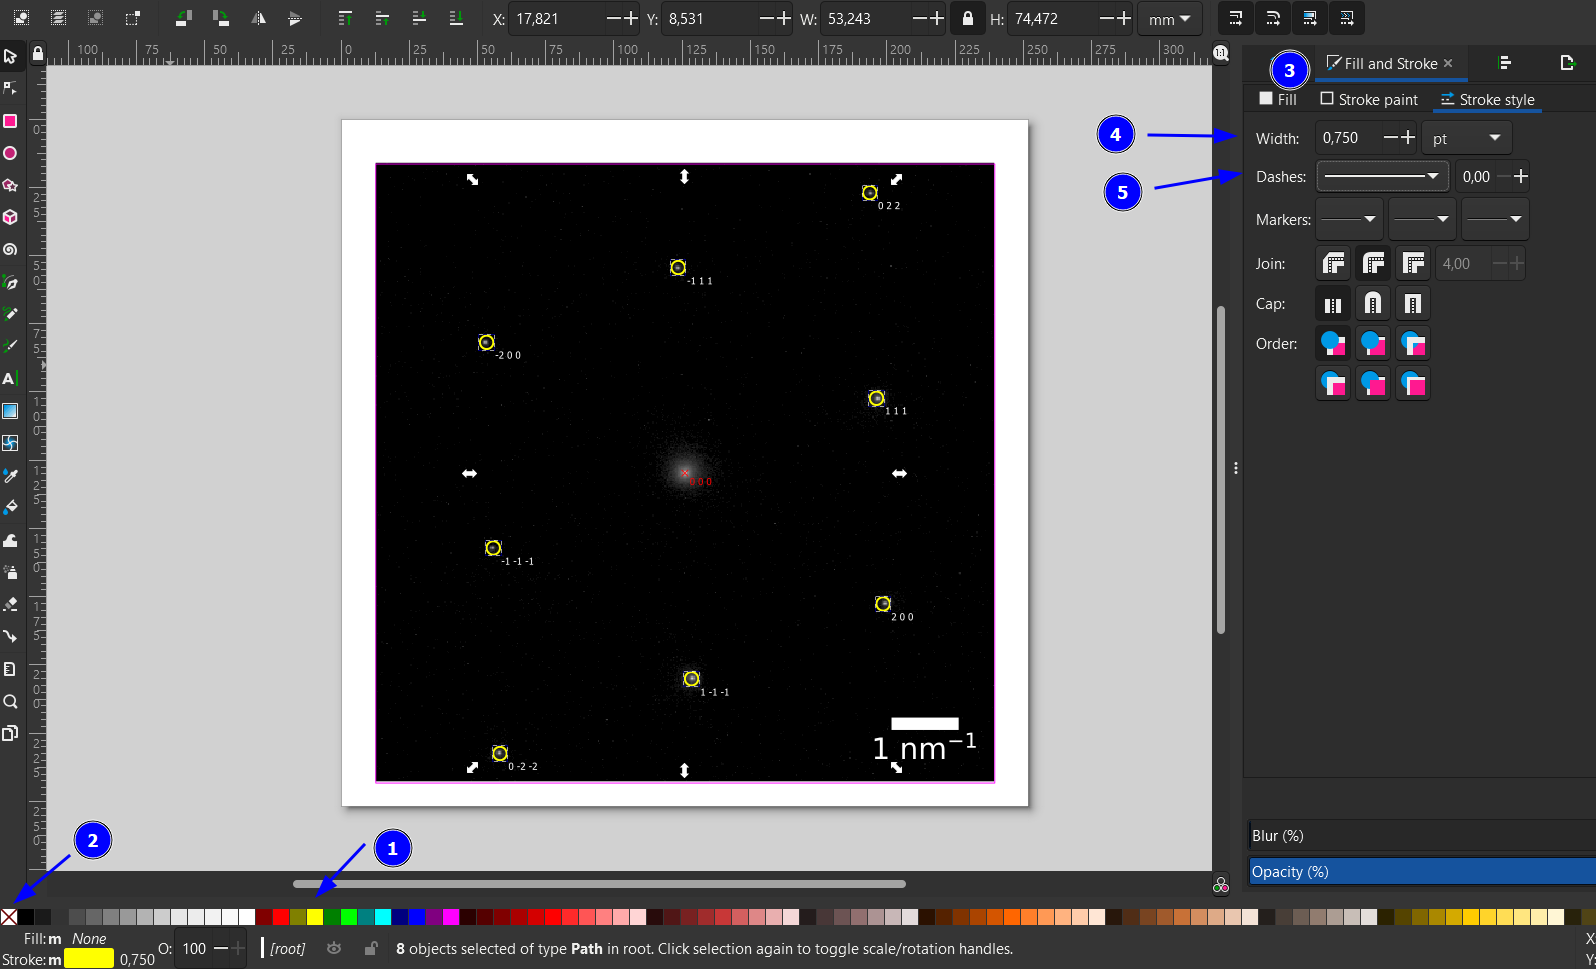The width and height of the screenshot is (1596, 969).
Task: Open the Align and Distribute panel tab
Action: click(1505, 63)
